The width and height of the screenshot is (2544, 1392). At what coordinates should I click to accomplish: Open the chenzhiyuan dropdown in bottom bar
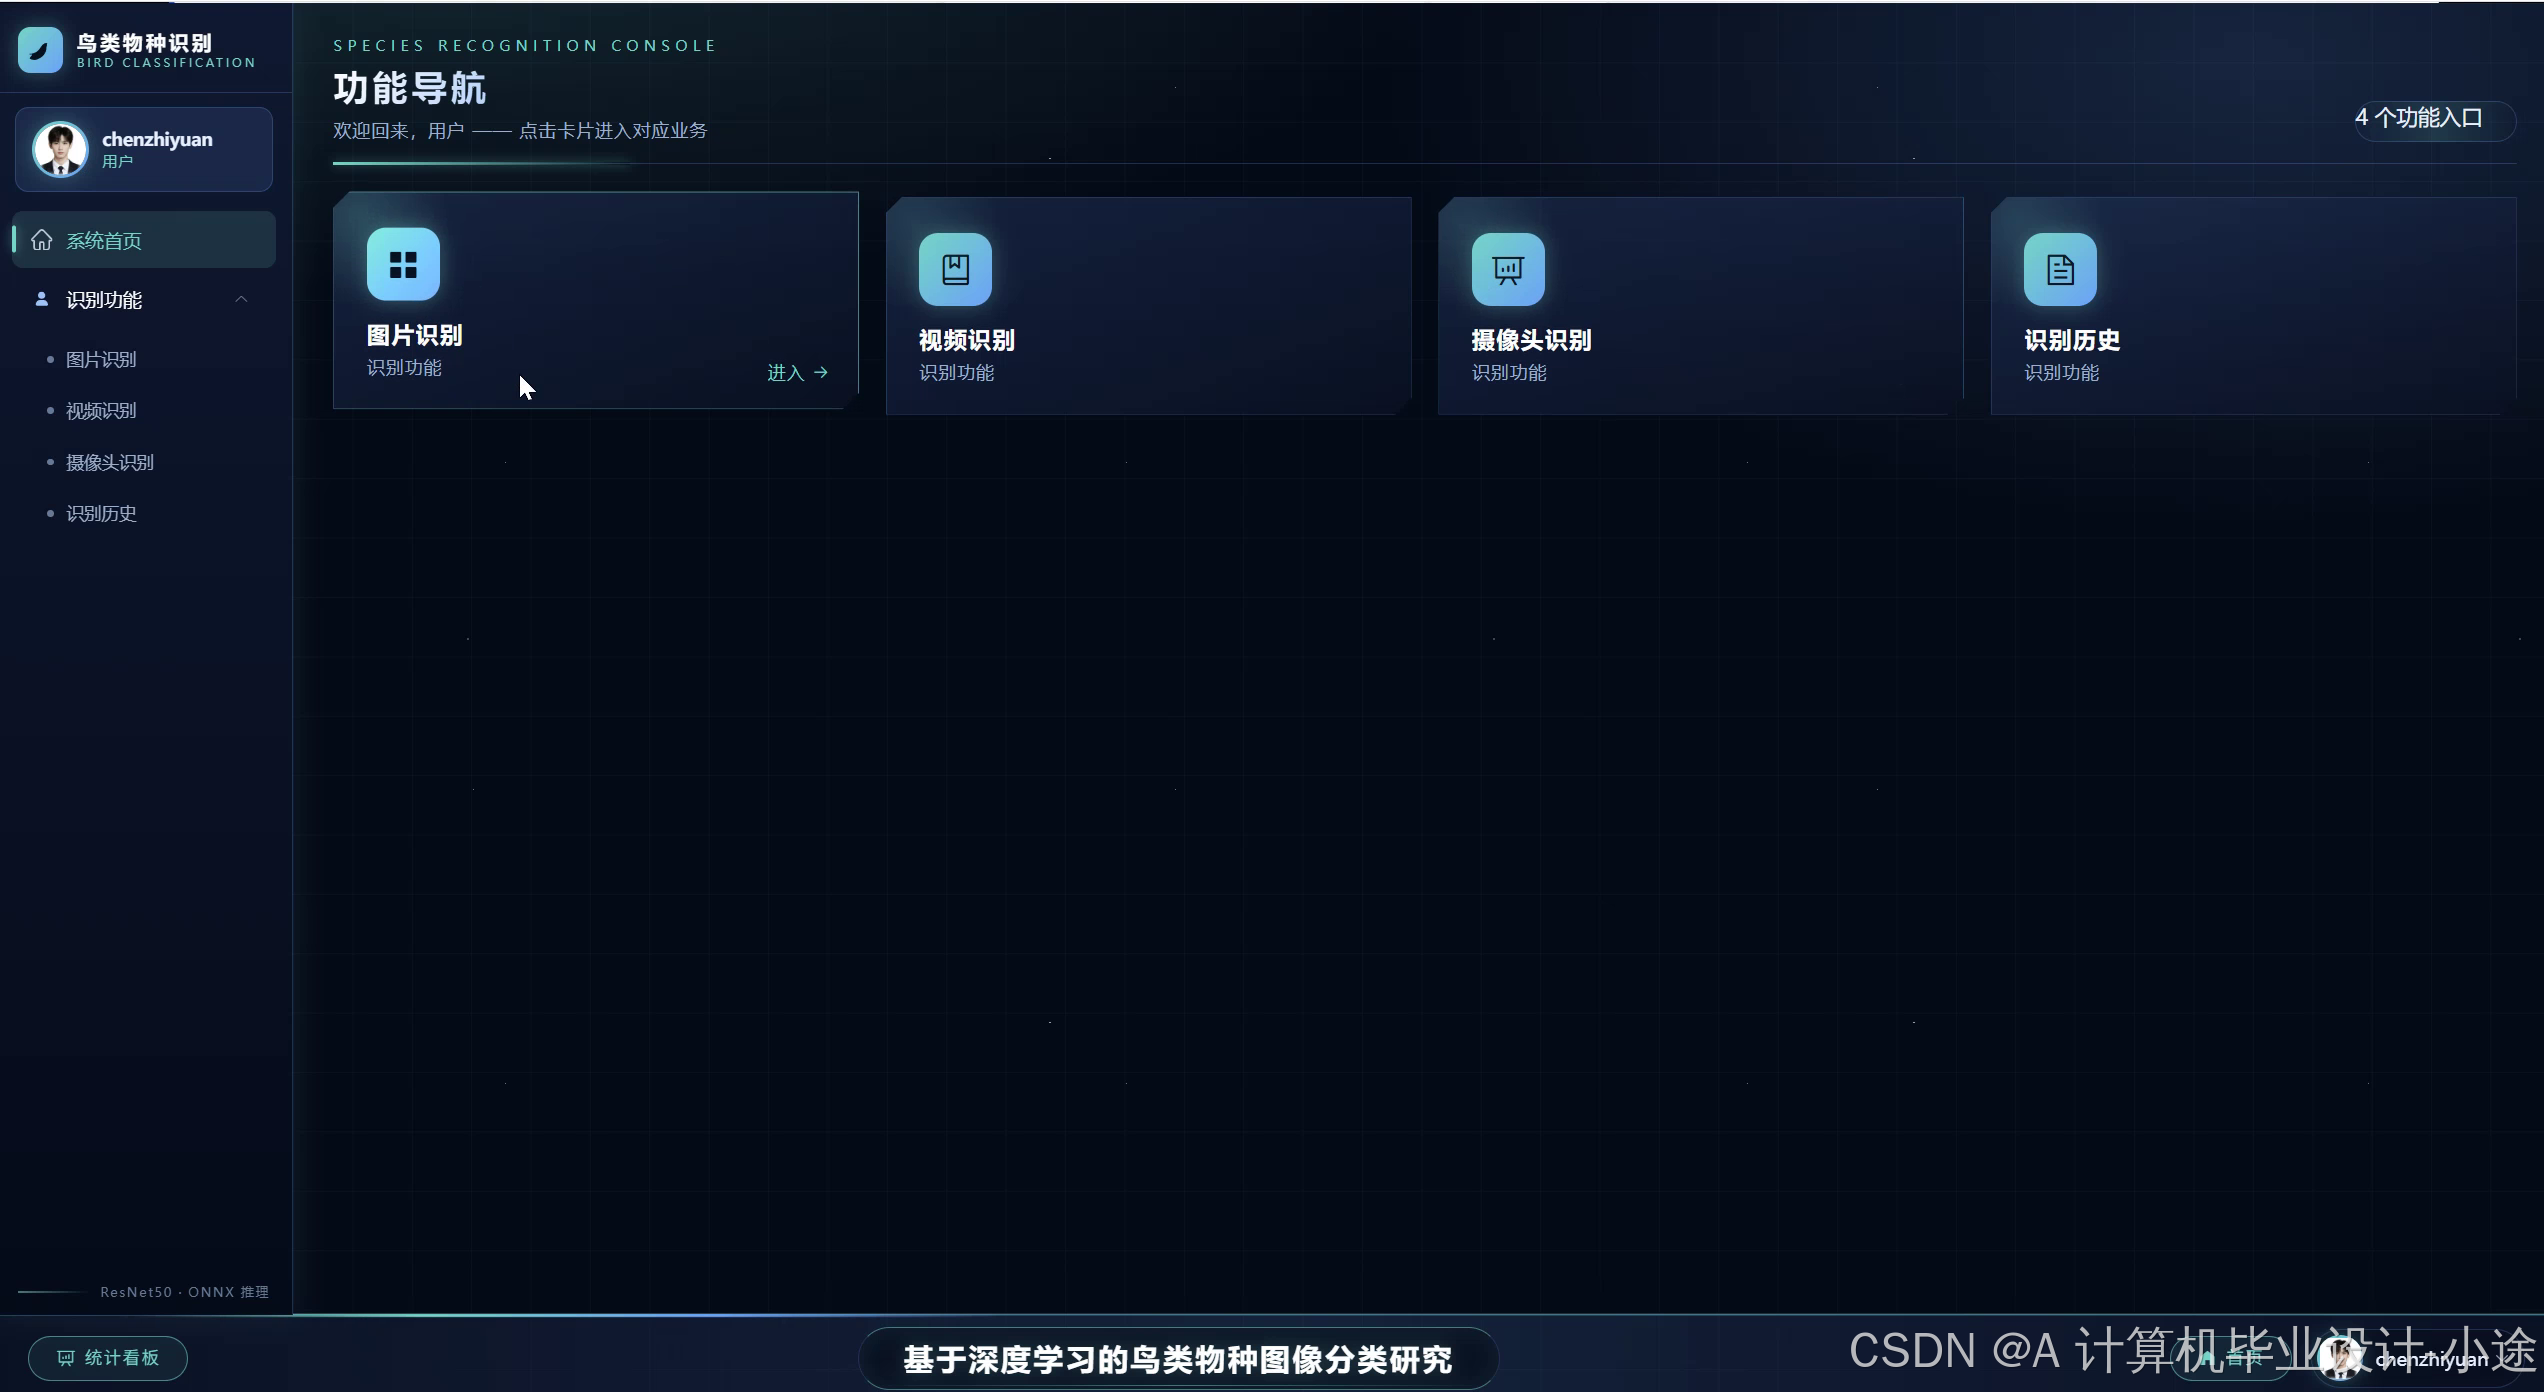pos(2416,1358)
